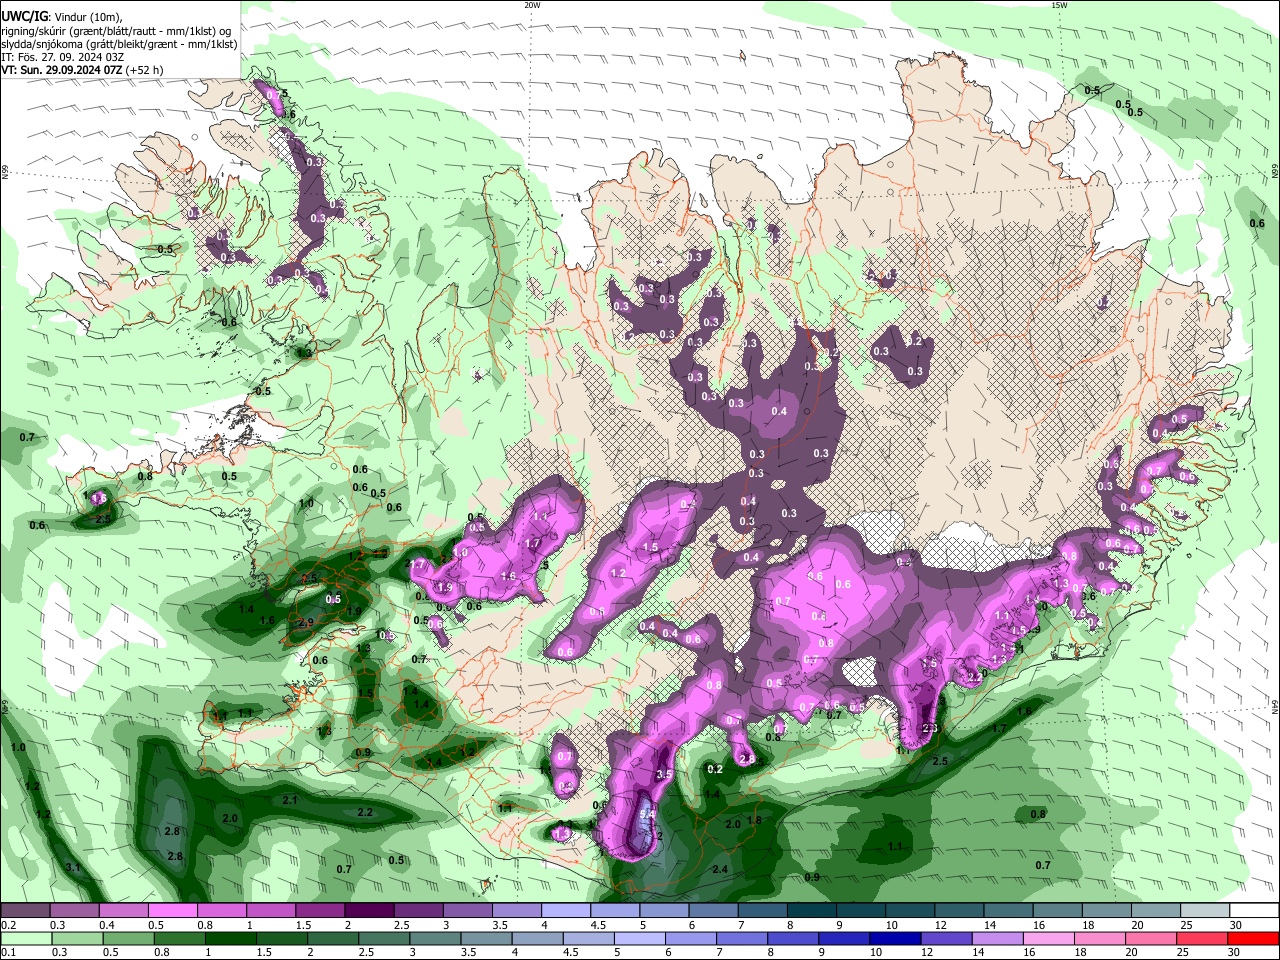Click the '2.1' rain value on the map
Viewport: 1280px width, 960px height.
[x=290, y=800]
